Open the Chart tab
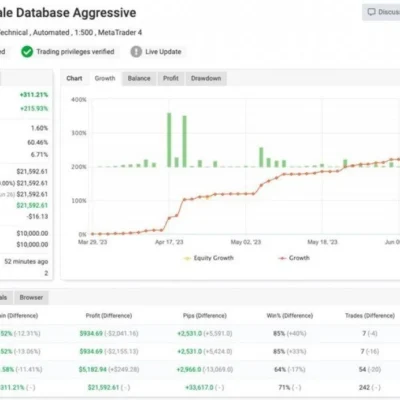Screen dimensions: 400x400 pyautogui.click(x=74, y=78)
